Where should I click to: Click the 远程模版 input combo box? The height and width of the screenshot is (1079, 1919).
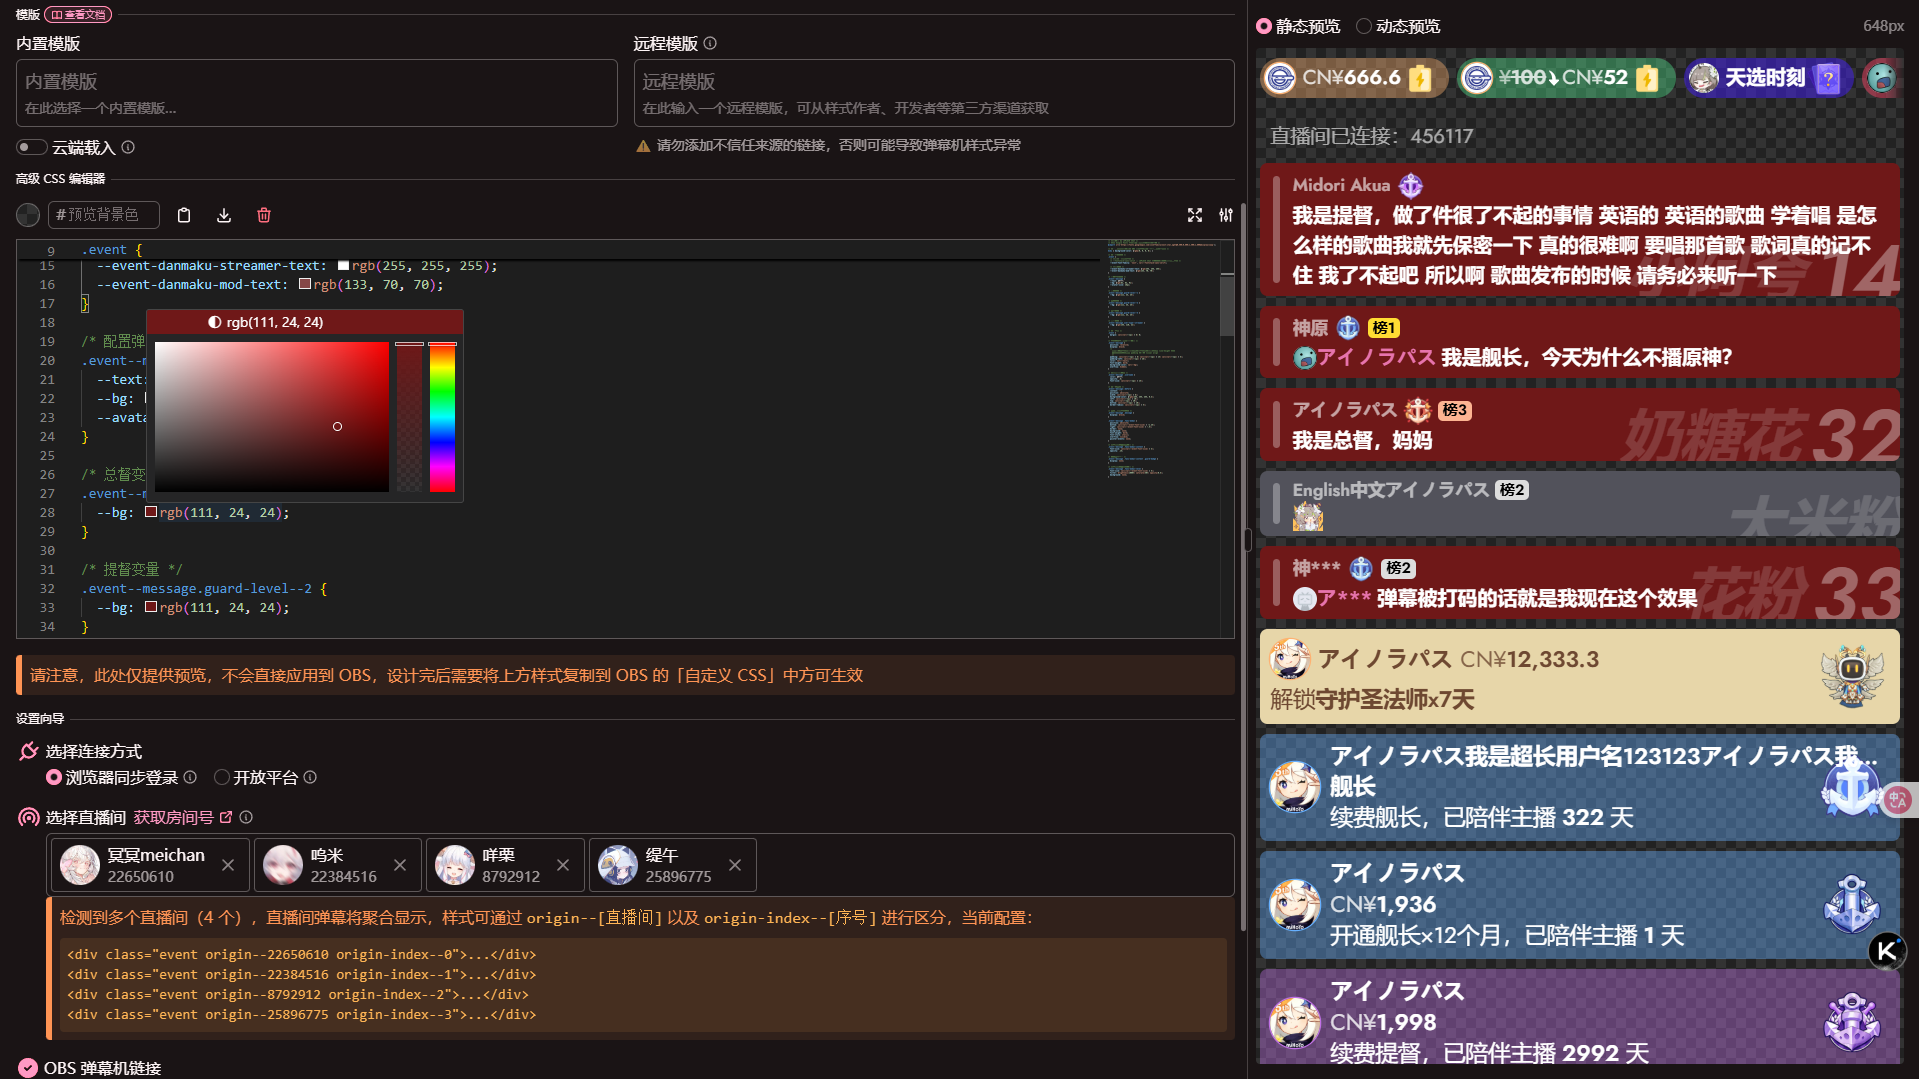pyautogui.click(x=933, y=93)
